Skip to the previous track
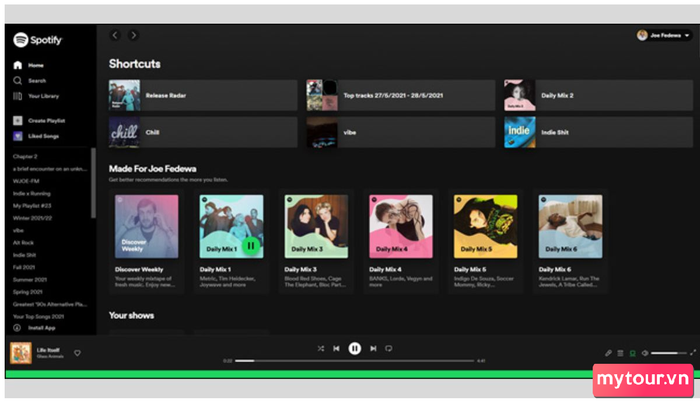The height and width of the screenshot is (405, 700). pyautogui.click(x=336, y=348)
